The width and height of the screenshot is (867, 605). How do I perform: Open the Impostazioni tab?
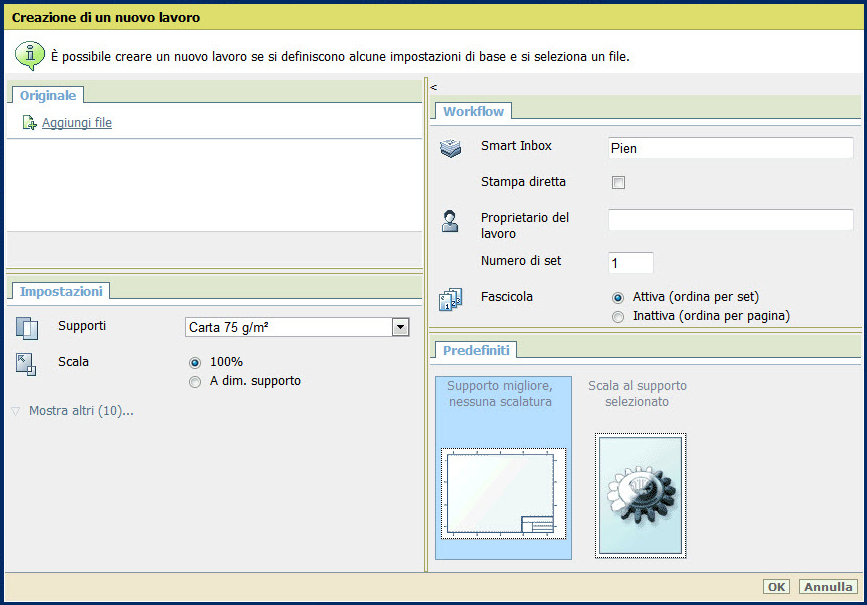tap(61, 291)
